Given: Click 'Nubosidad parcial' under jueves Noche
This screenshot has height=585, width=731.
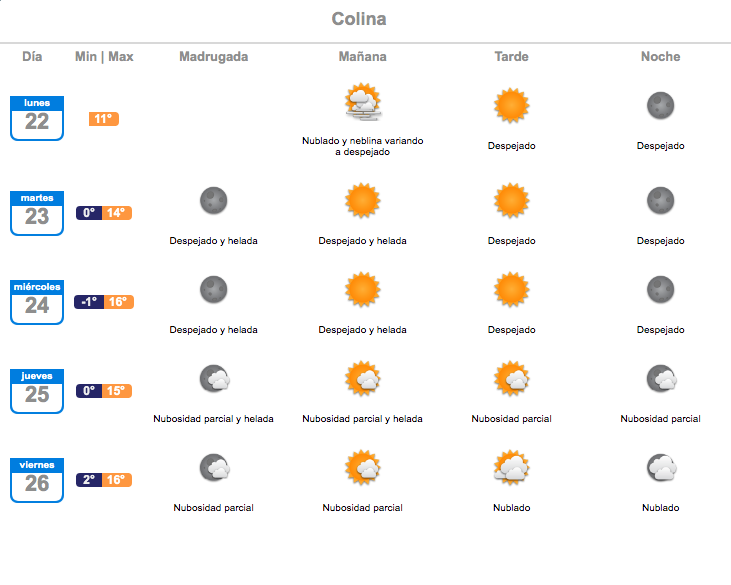Looking at the screenshot, I should pos(661,419).
